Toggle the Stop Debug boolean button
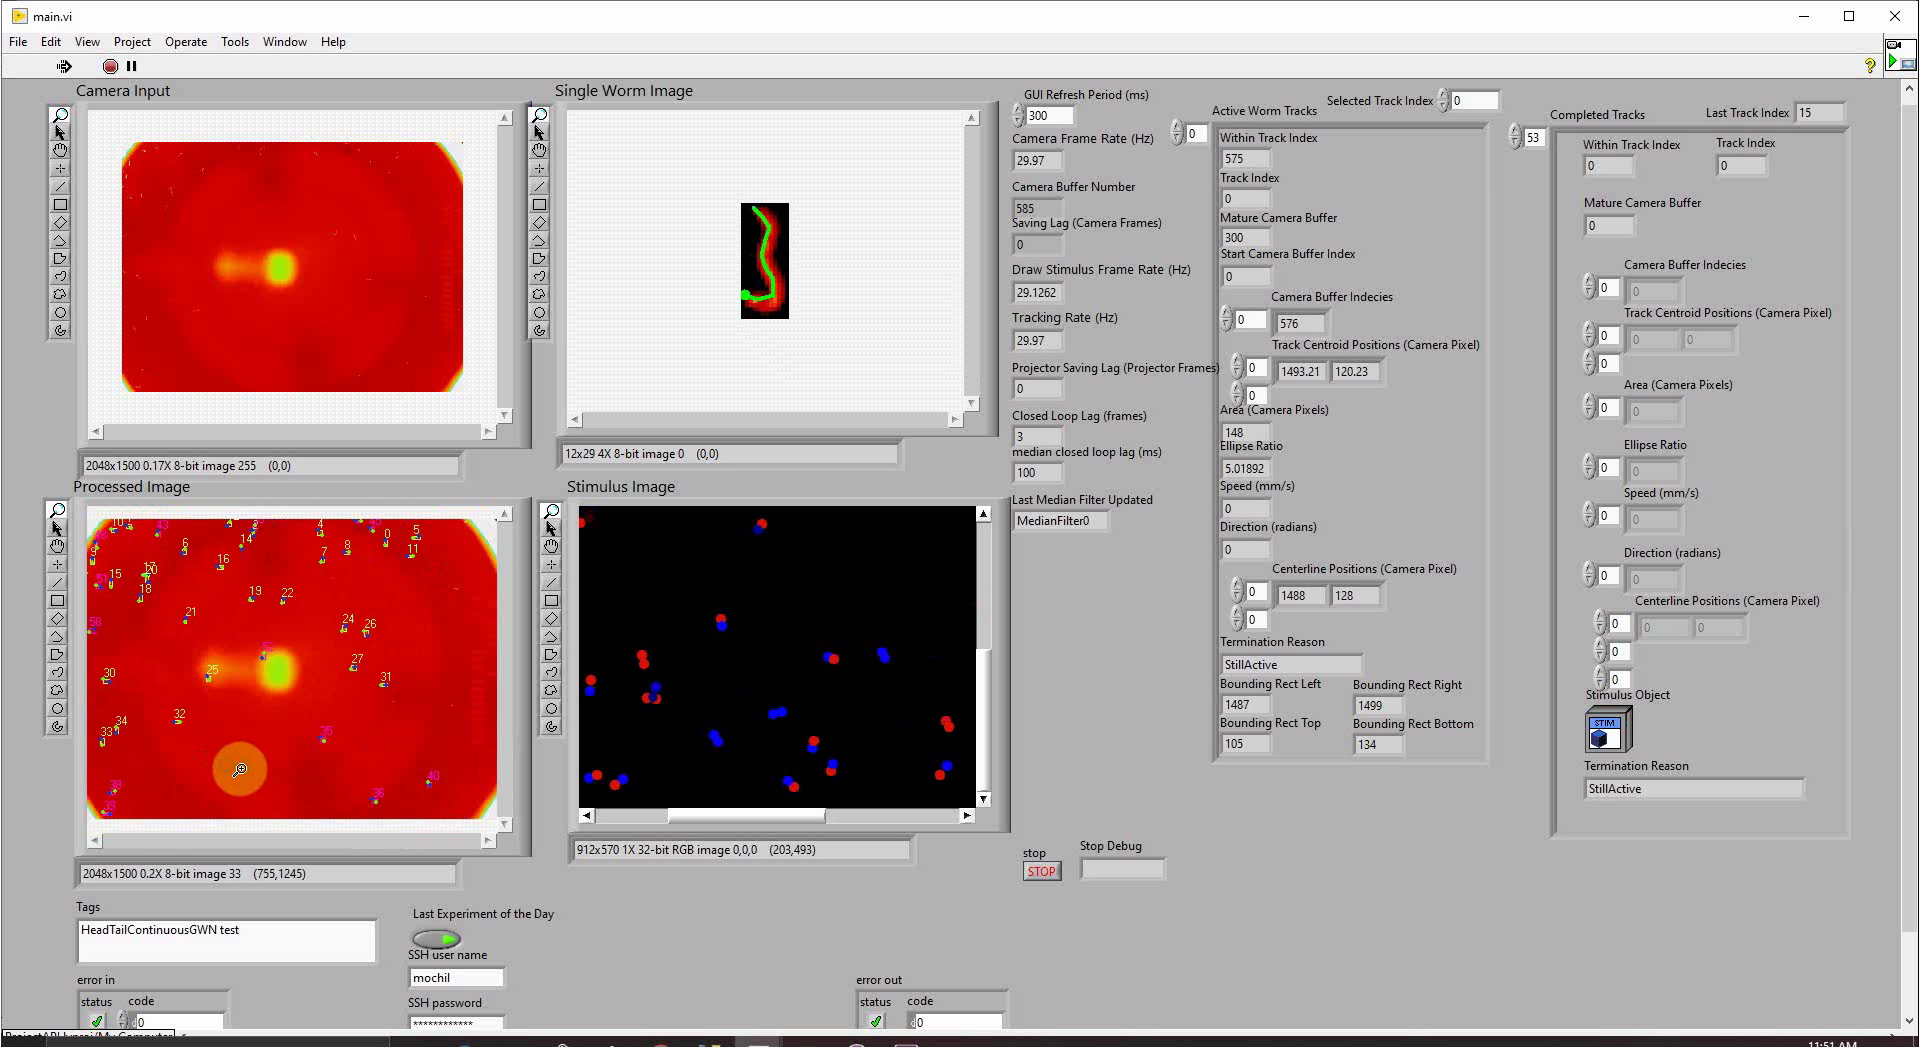Image resolution: width=1920 pixels, height=1048 pixels. tap(1122, 870)
